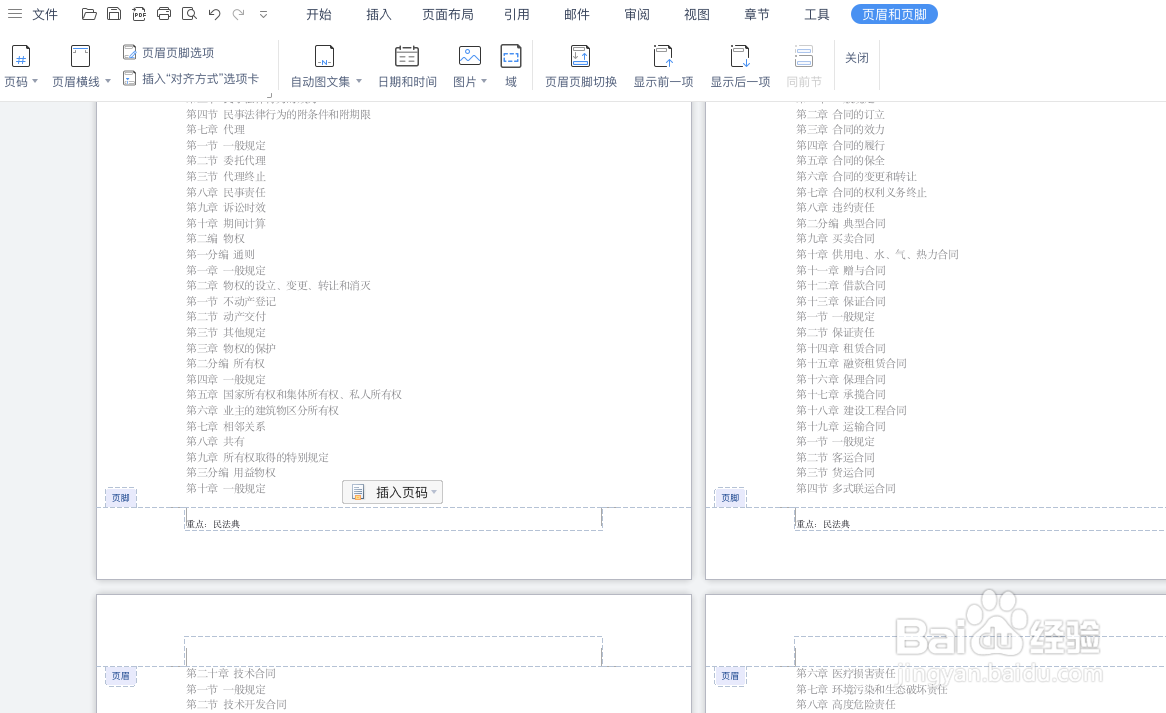This screenshot has width=1166, height=713.
Task: Click the 页眉 label on lower-right page
Action: (x=730, y=676)
